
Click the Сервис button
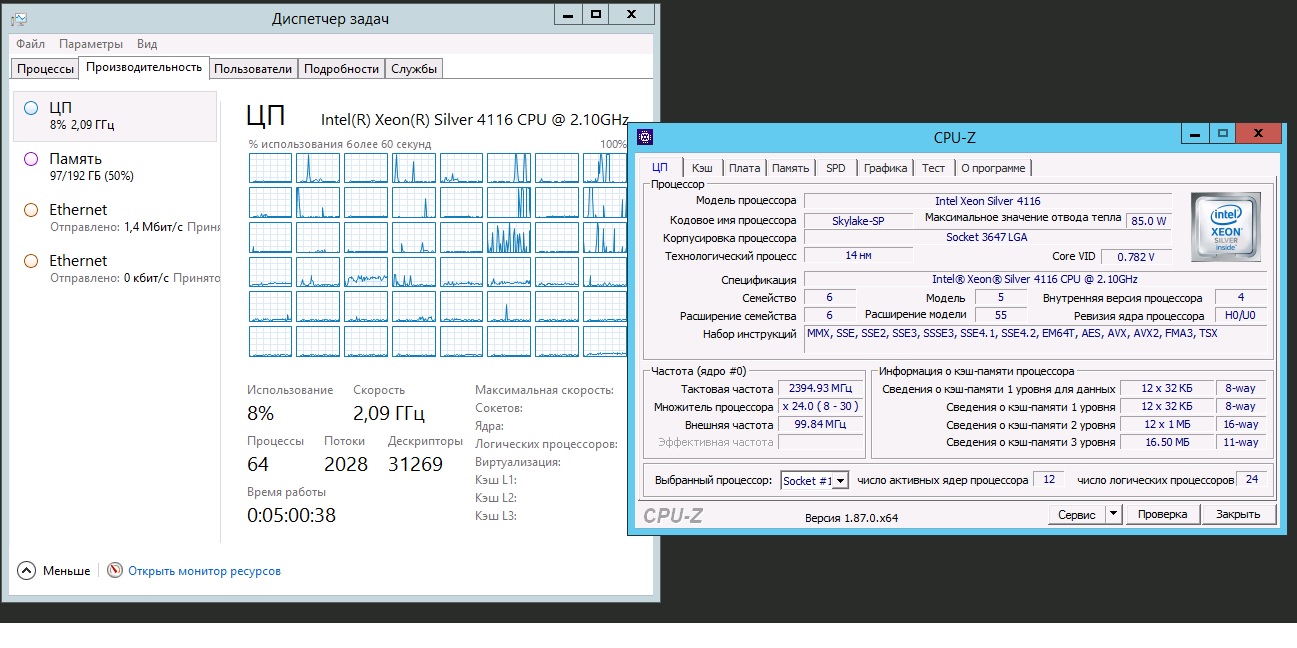coord(1076,514)
